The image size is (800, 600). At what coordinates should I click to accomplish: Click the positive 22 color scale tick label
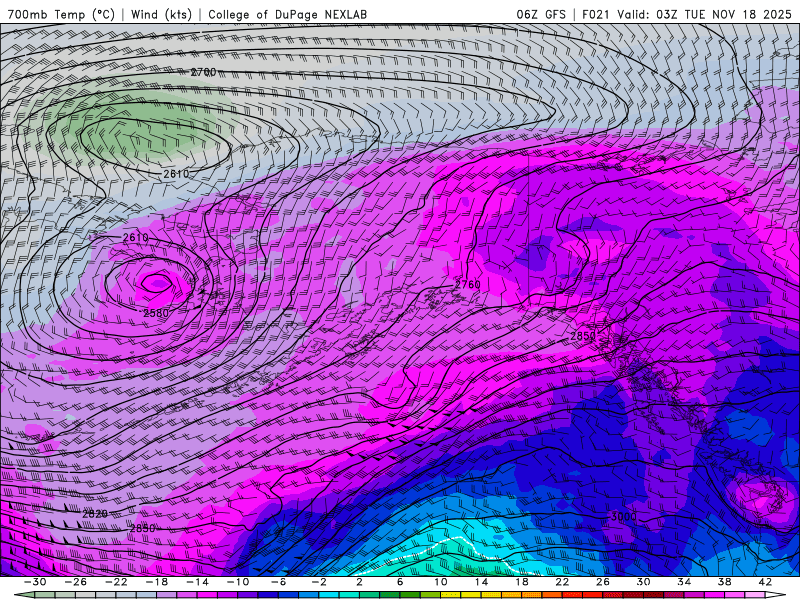click(562, 582)
